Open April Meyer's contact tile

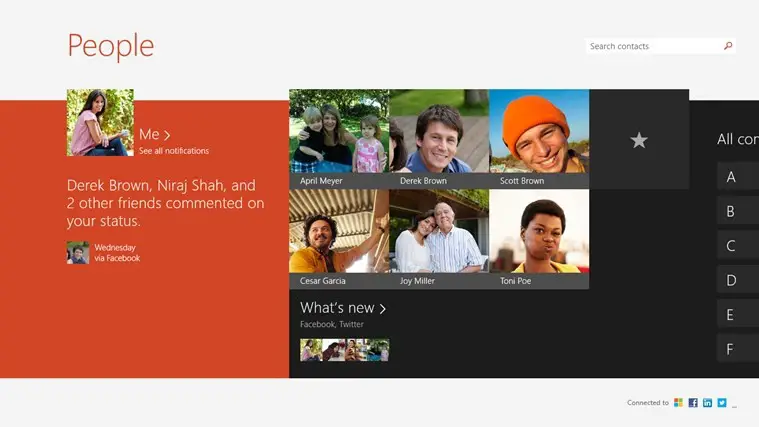coord(339,139)
